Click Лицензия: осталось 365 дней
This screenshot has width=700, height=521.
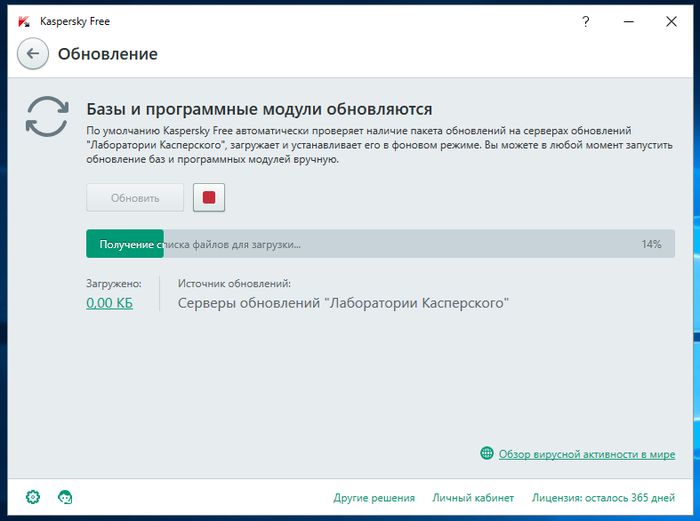click(x=603, y=498)
